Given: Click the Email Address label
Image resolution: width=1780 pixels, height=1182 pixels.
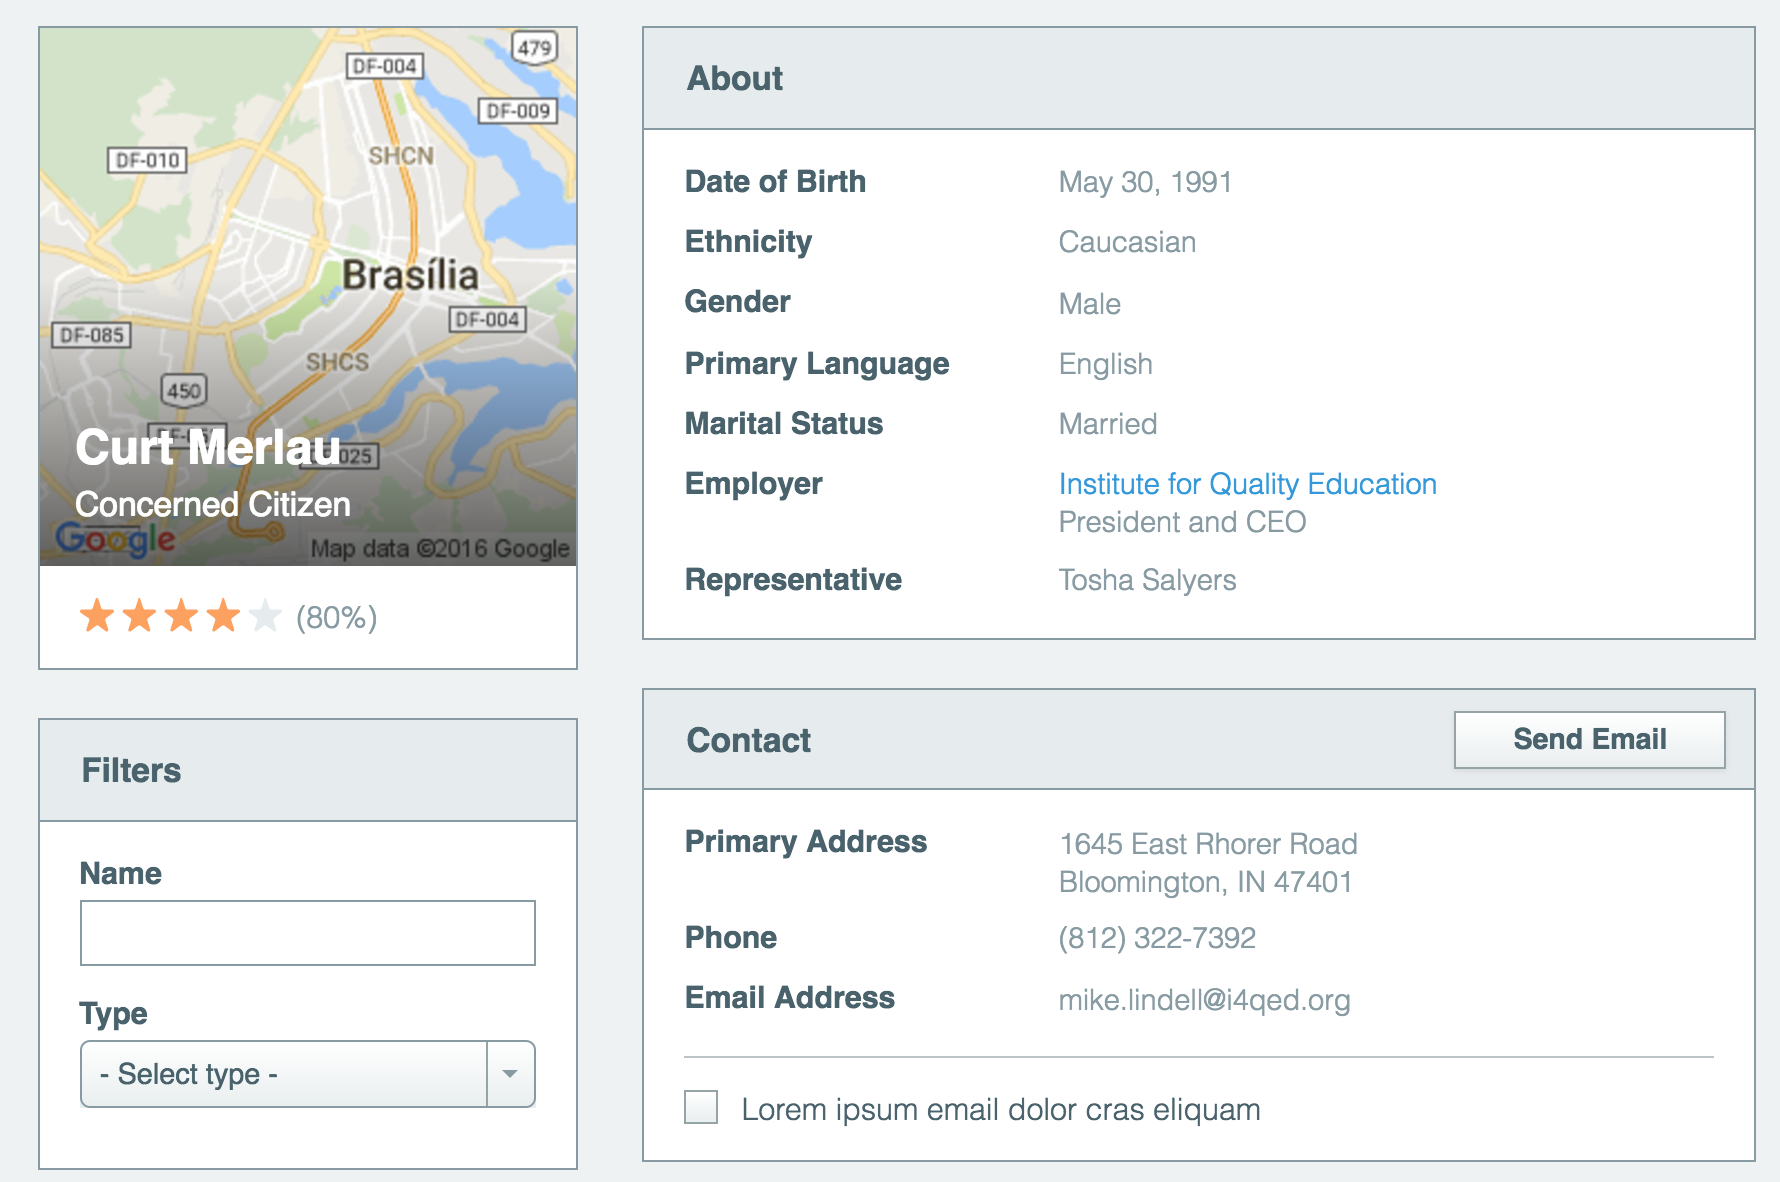Looking at the screenshot, I should click(x=789, y=997).
